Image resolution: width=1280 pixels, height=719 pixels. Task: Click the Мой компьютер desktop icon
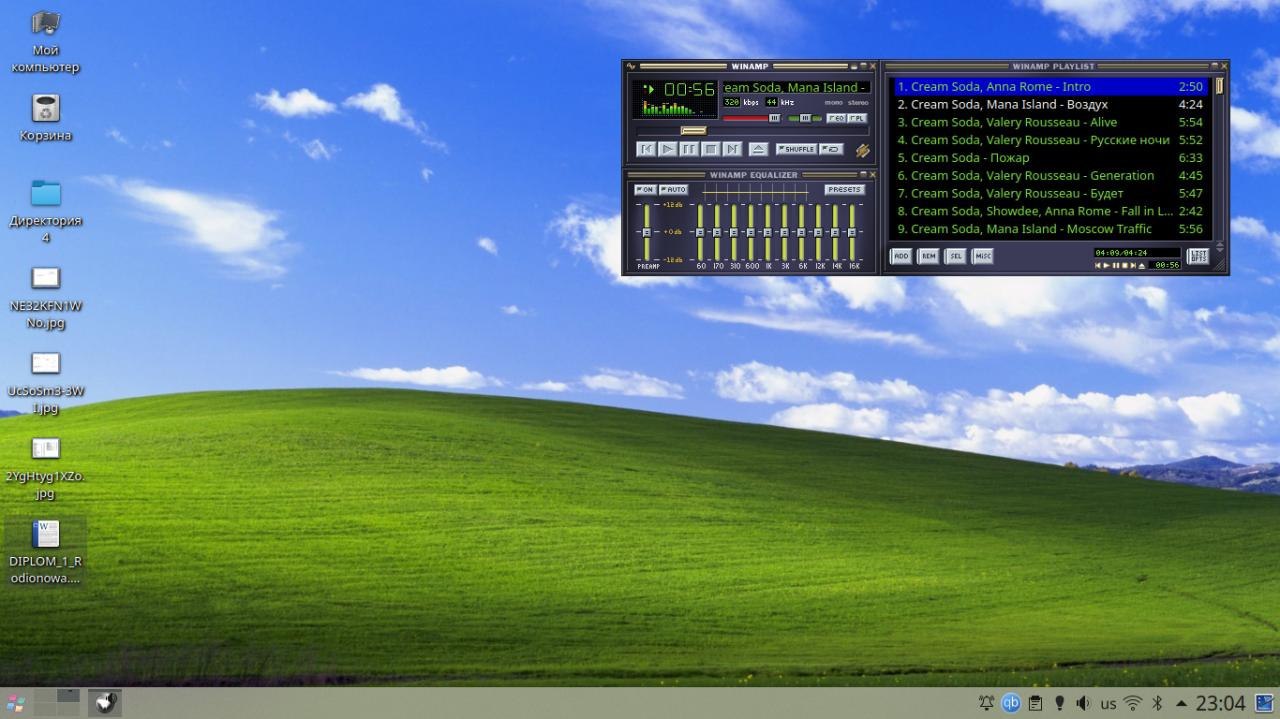[46, 41]
